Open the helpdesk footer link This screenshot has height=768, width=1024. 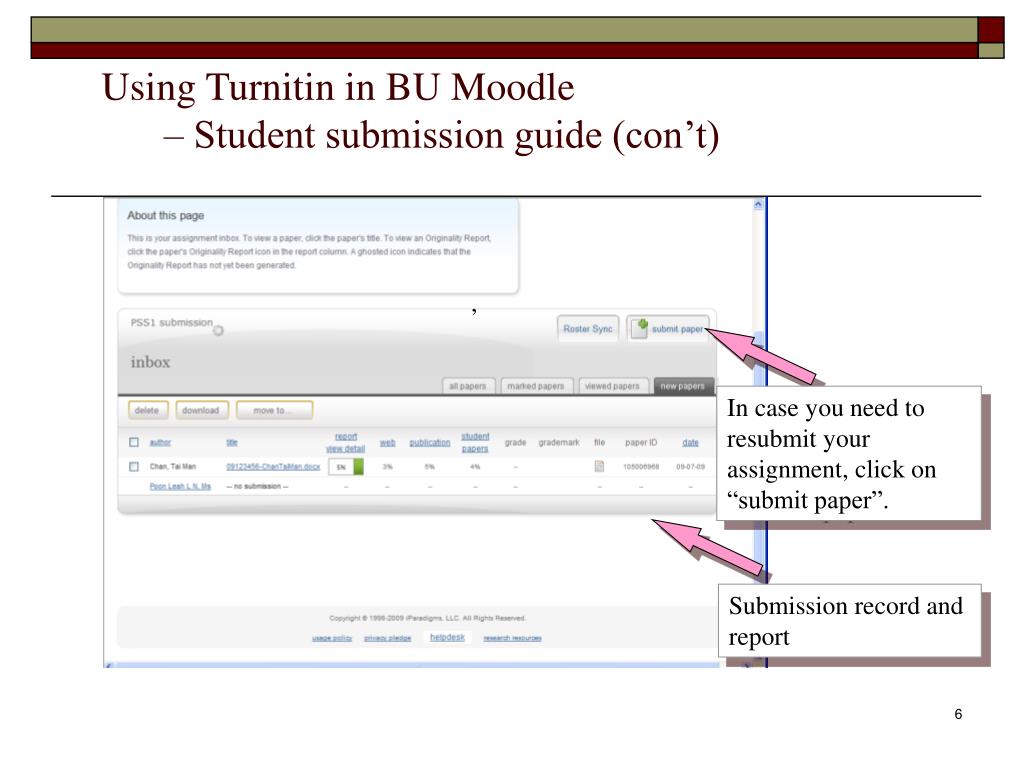pyautogui.click(x=447, y=637)
